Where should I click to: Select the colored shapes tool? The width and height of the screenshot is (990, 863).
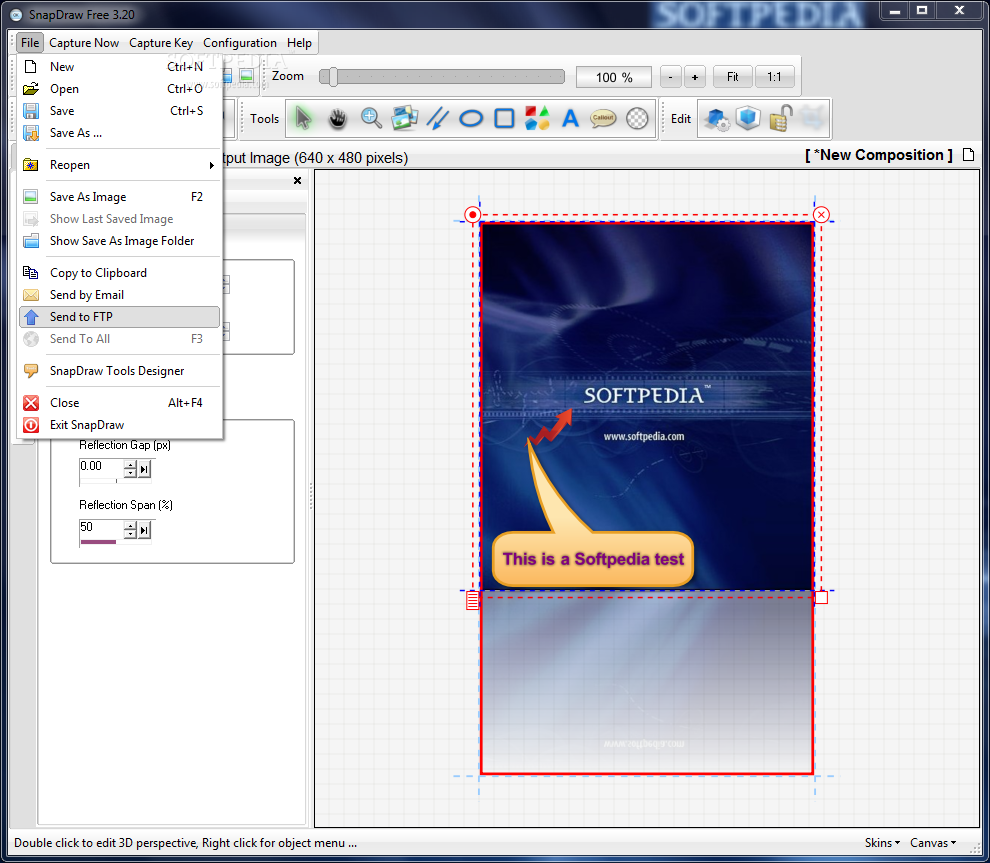click(537, 118)
